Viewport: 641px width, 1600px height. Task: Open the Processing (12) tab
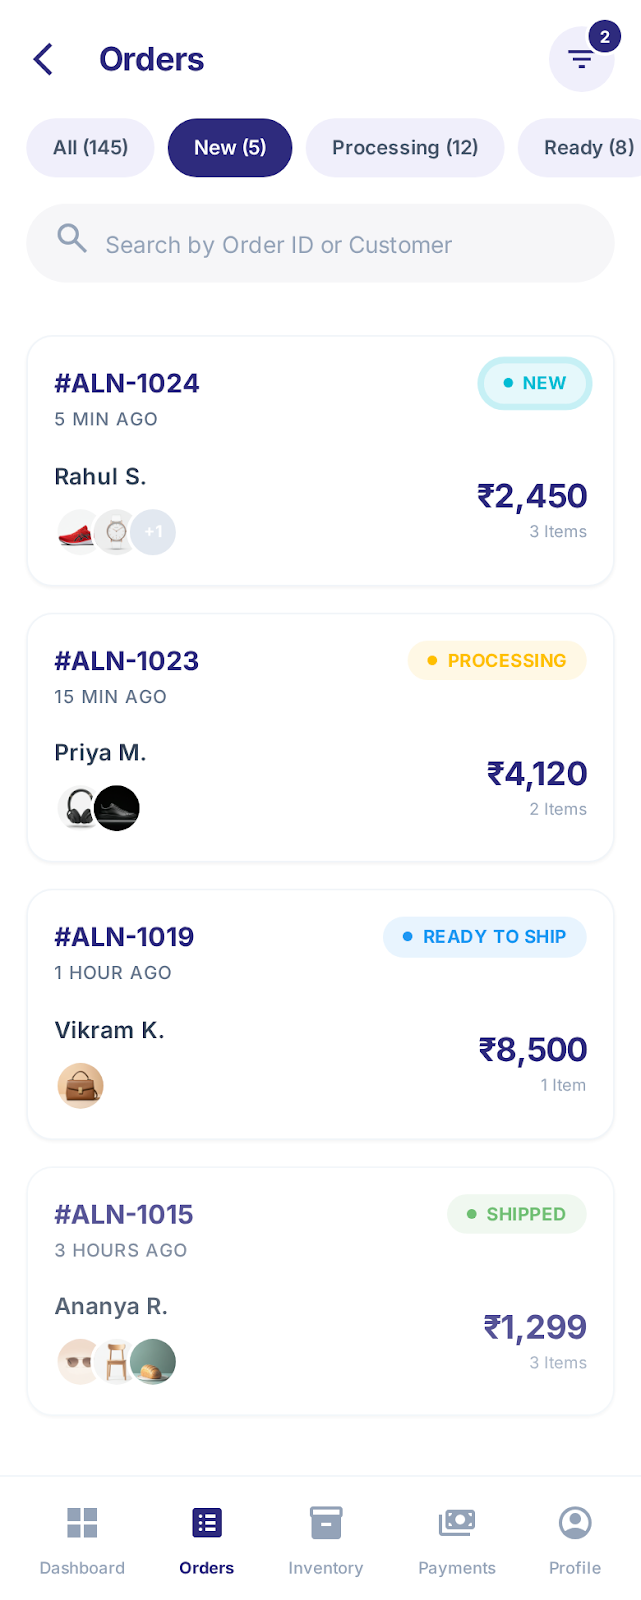[x=404, y=147]
